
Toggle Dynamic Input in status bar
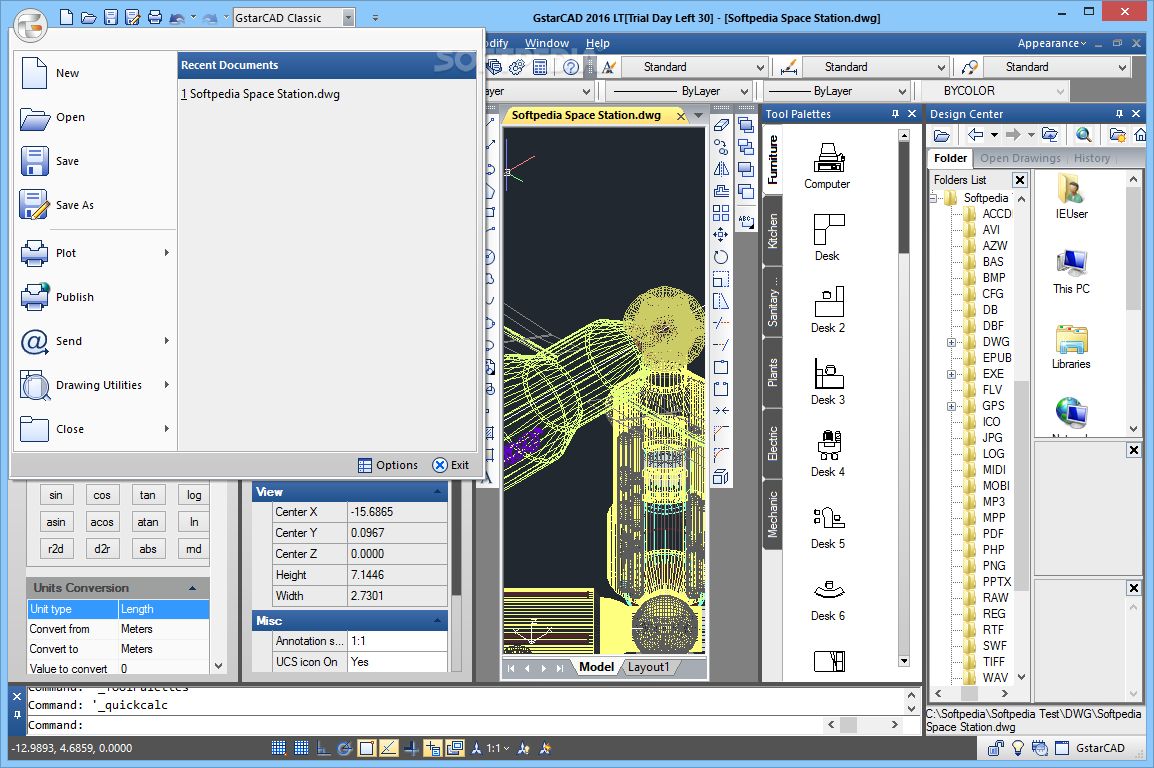pyautogui.click(x=433, y=748)
